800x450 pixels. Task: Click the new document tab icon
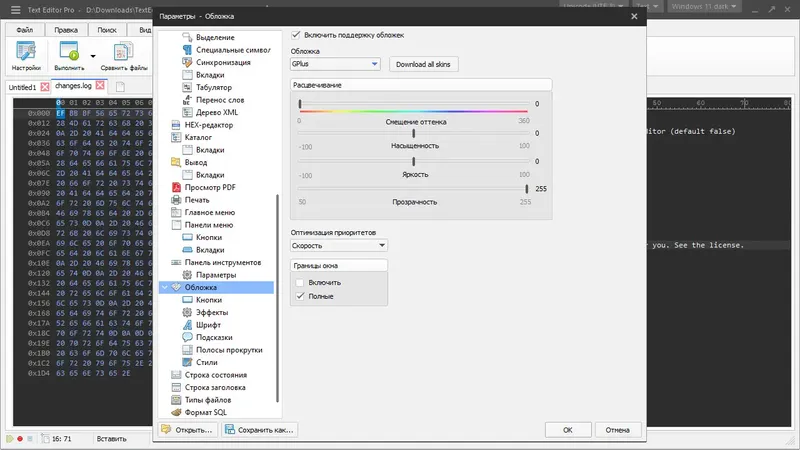click(x=120, y=87)
